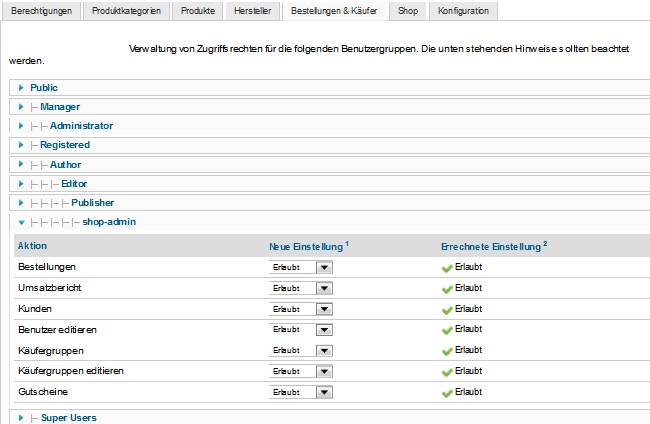The height and width of the screenshot is (424, 650).
Task: Click green checkmark icon in Gutscheine row
Action: click(x=446, y=392)
